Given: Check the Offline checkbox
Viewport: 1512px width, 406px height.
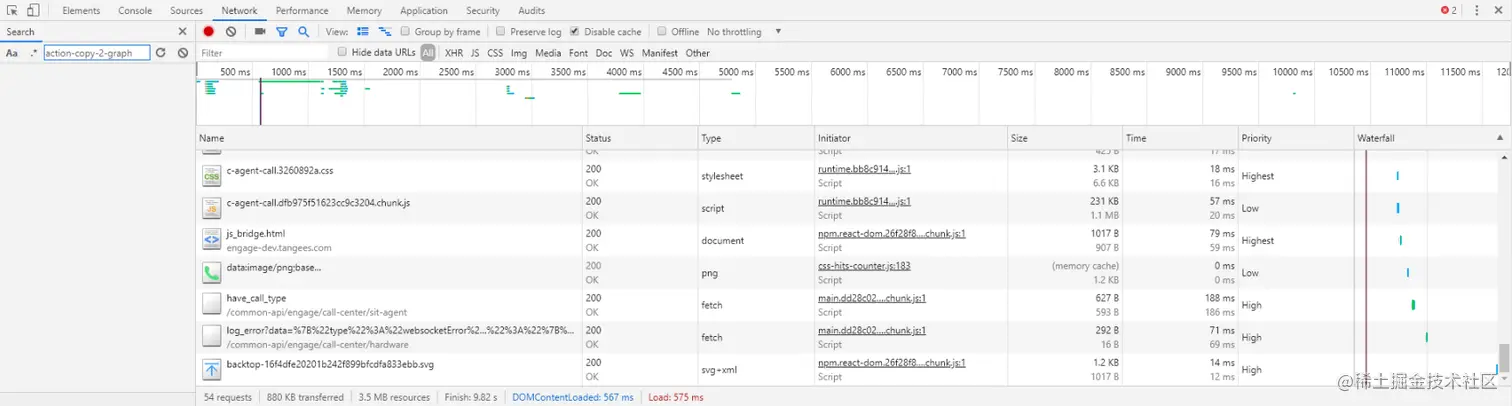Looking at the screenshot, I should pos(661,32).
